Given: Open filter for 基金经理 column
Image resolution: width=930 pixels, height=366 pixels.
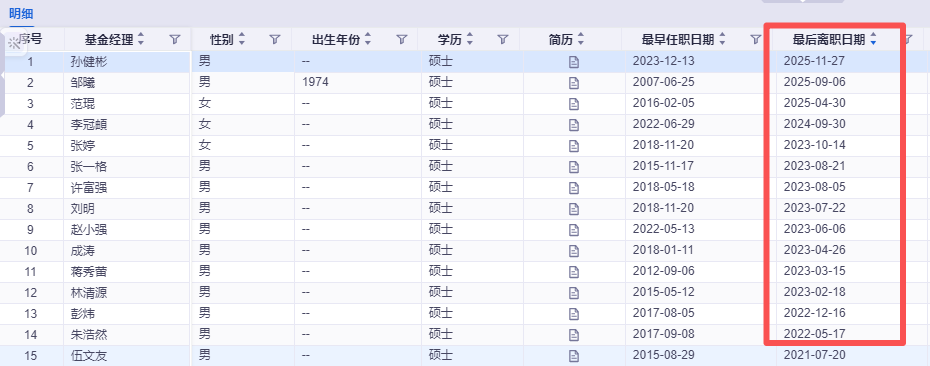Looking at the screenshot, I should click(174, 40).
